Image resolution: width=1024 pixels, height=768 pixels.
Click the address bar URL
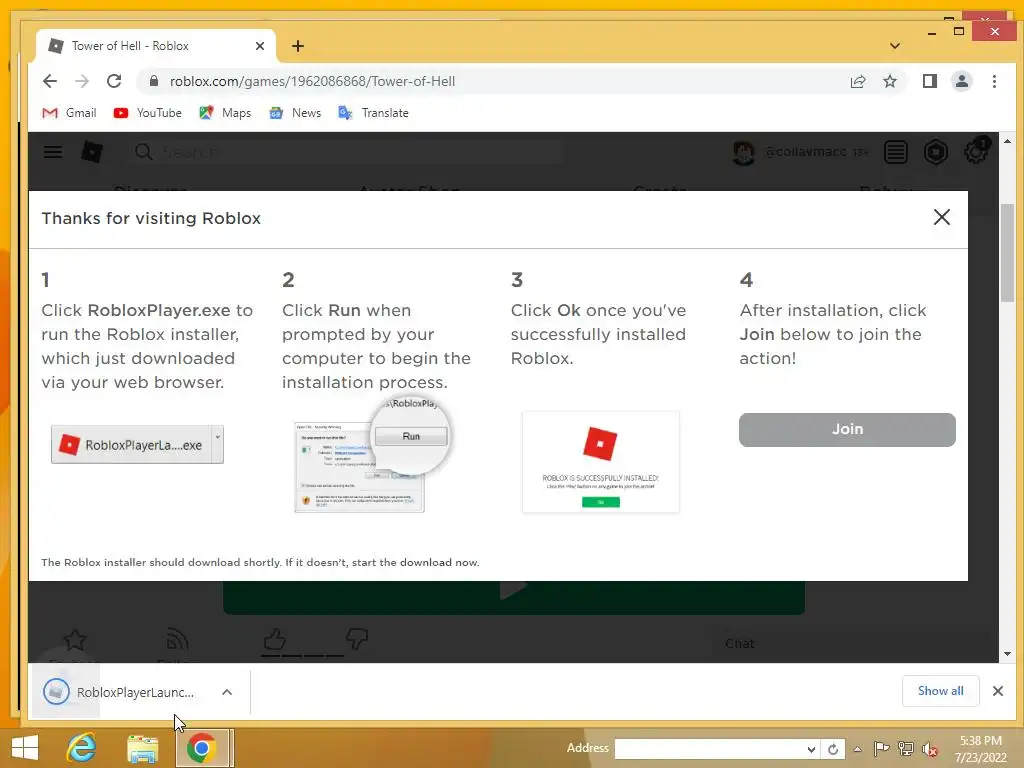312,81
